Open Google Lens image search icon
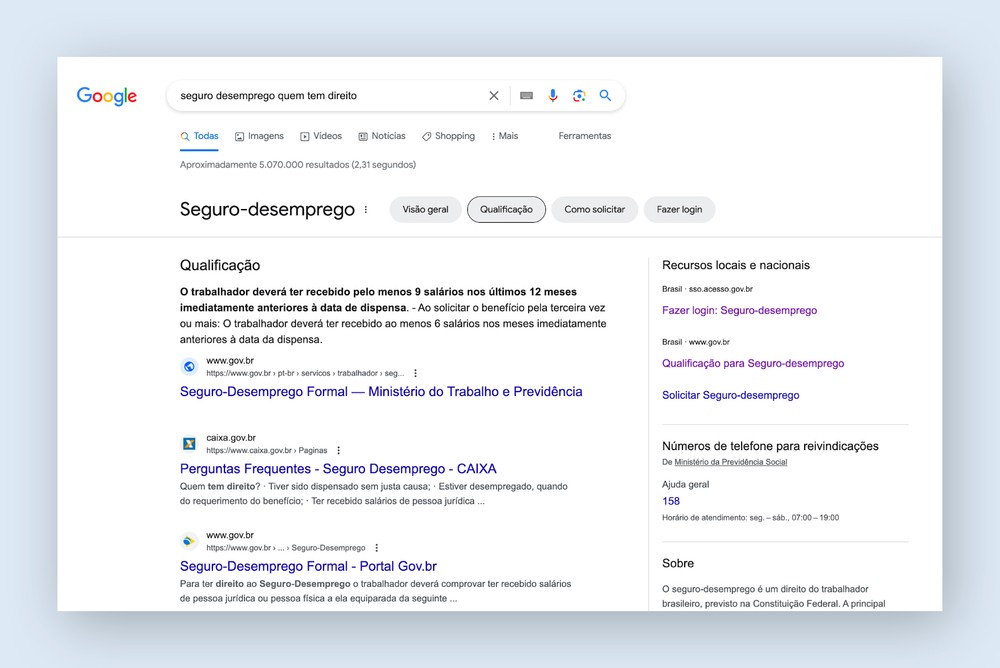1000x668 pixels. (x=579, y=96)
